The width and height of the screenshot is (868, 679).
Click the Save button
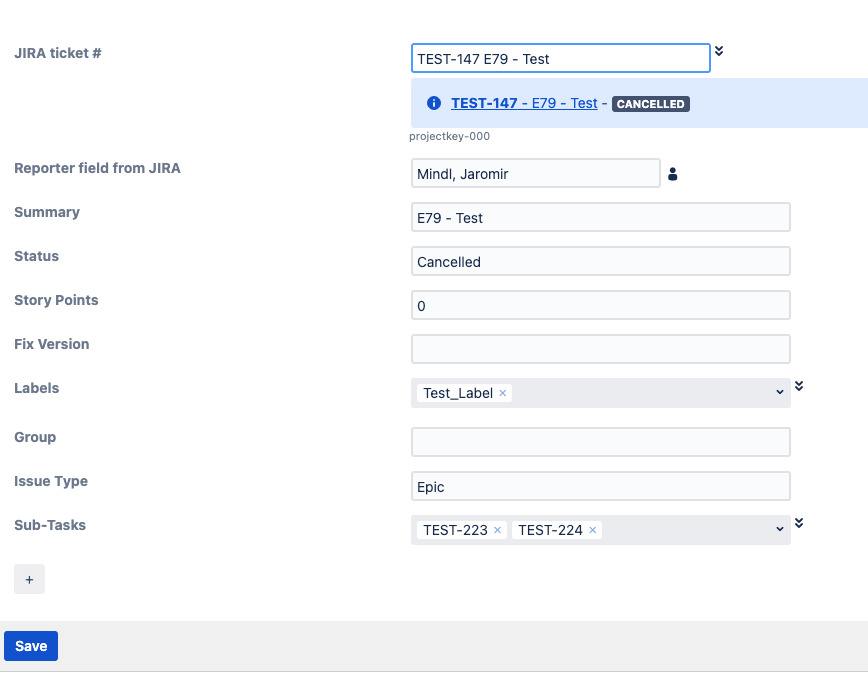(31, 646)
